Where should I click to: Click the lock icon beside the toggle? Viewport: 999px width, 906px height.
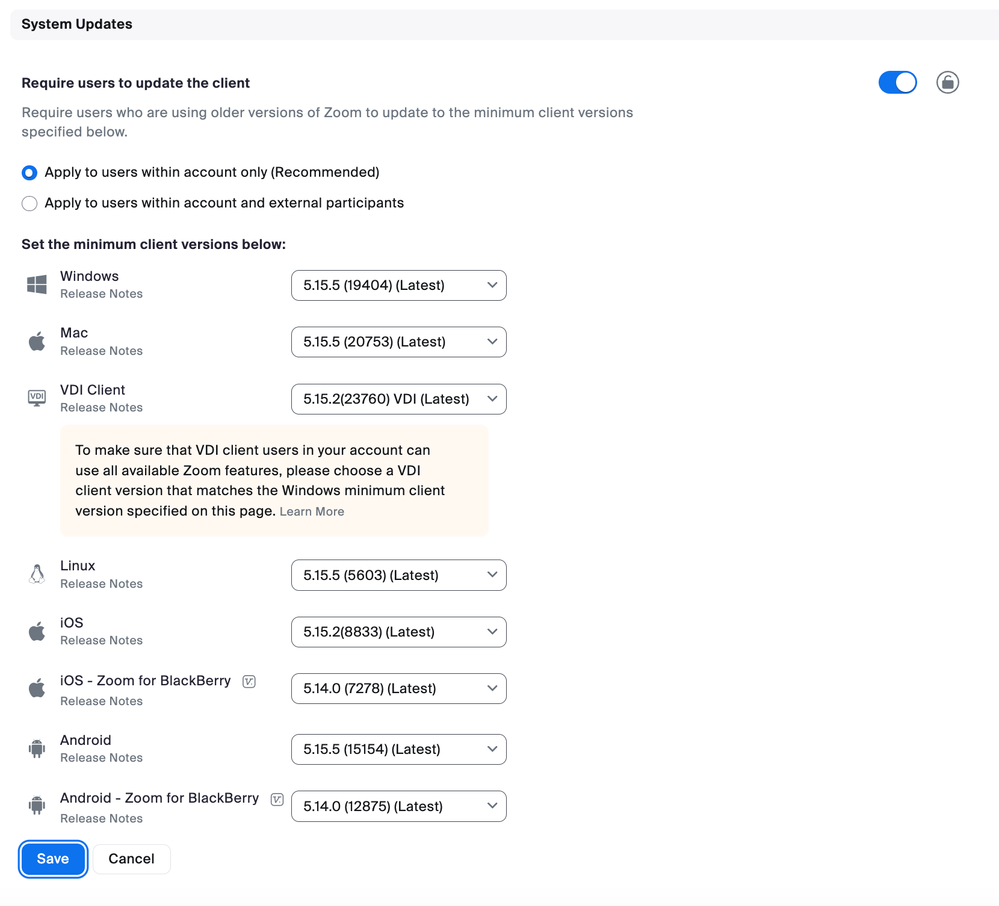tap(947, 82)
